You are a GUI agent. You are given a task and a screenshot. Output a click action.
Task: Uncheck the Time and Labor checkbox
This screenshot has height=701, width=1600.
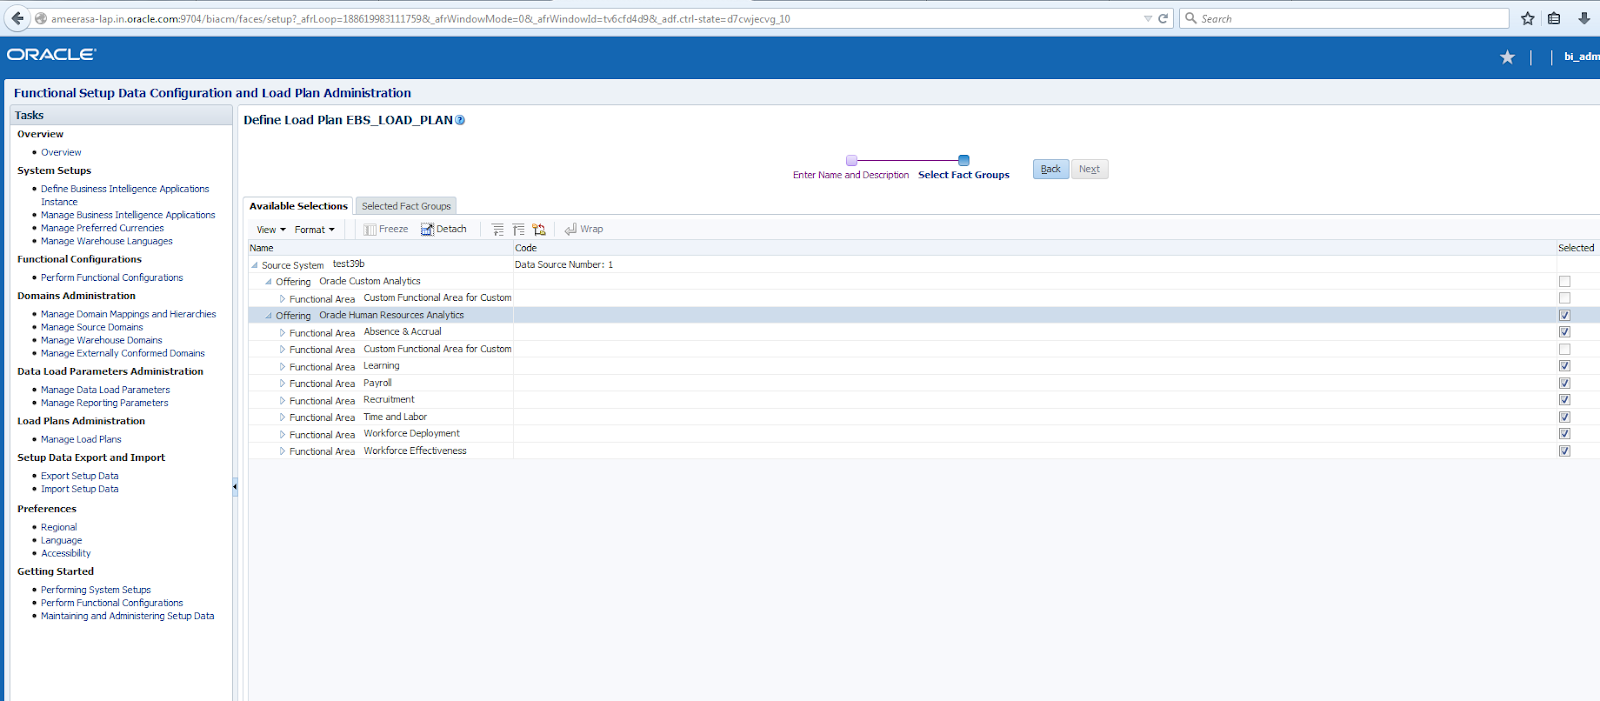pyautogui.click(x=1565, y=417)
